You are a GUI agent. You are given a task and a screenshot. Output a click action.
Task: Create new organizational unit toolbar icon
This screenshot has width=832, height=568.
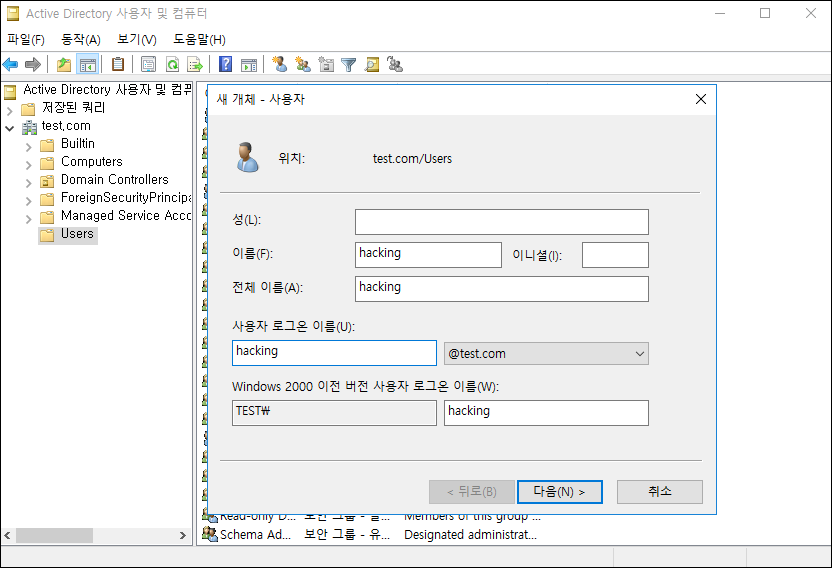[326, 64]
